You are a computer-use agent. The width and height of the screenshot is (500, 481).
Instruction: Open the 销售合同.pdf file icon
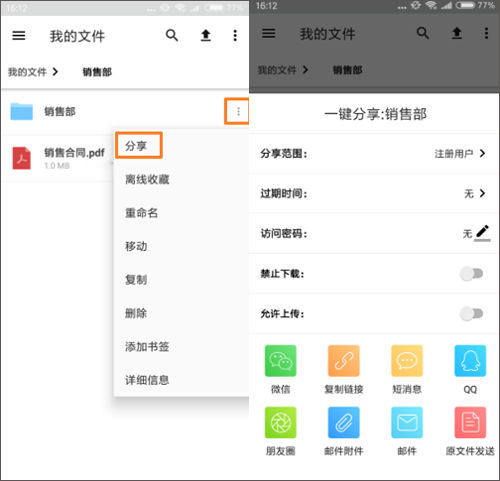[x=22, y=158]
